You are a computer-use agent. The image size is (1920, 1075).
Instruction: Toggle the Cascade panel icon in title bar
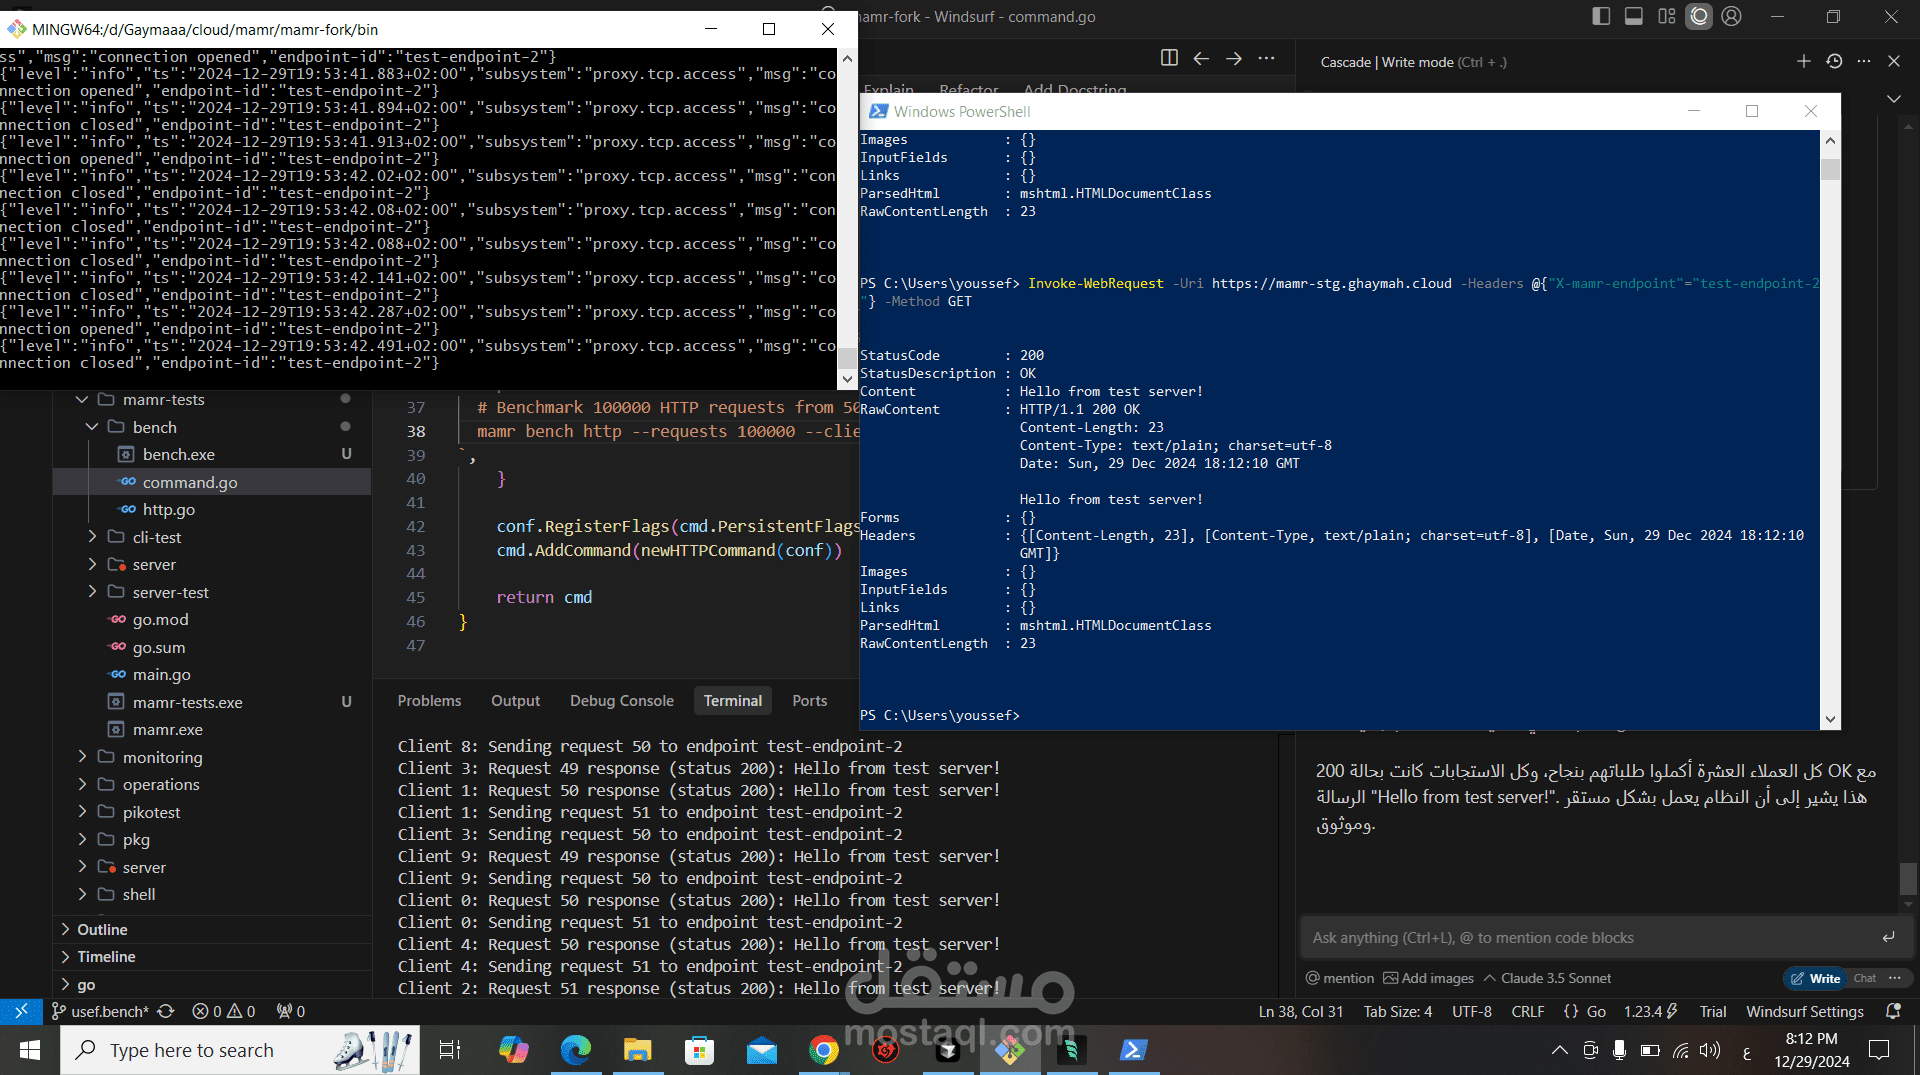(1699, 16)
